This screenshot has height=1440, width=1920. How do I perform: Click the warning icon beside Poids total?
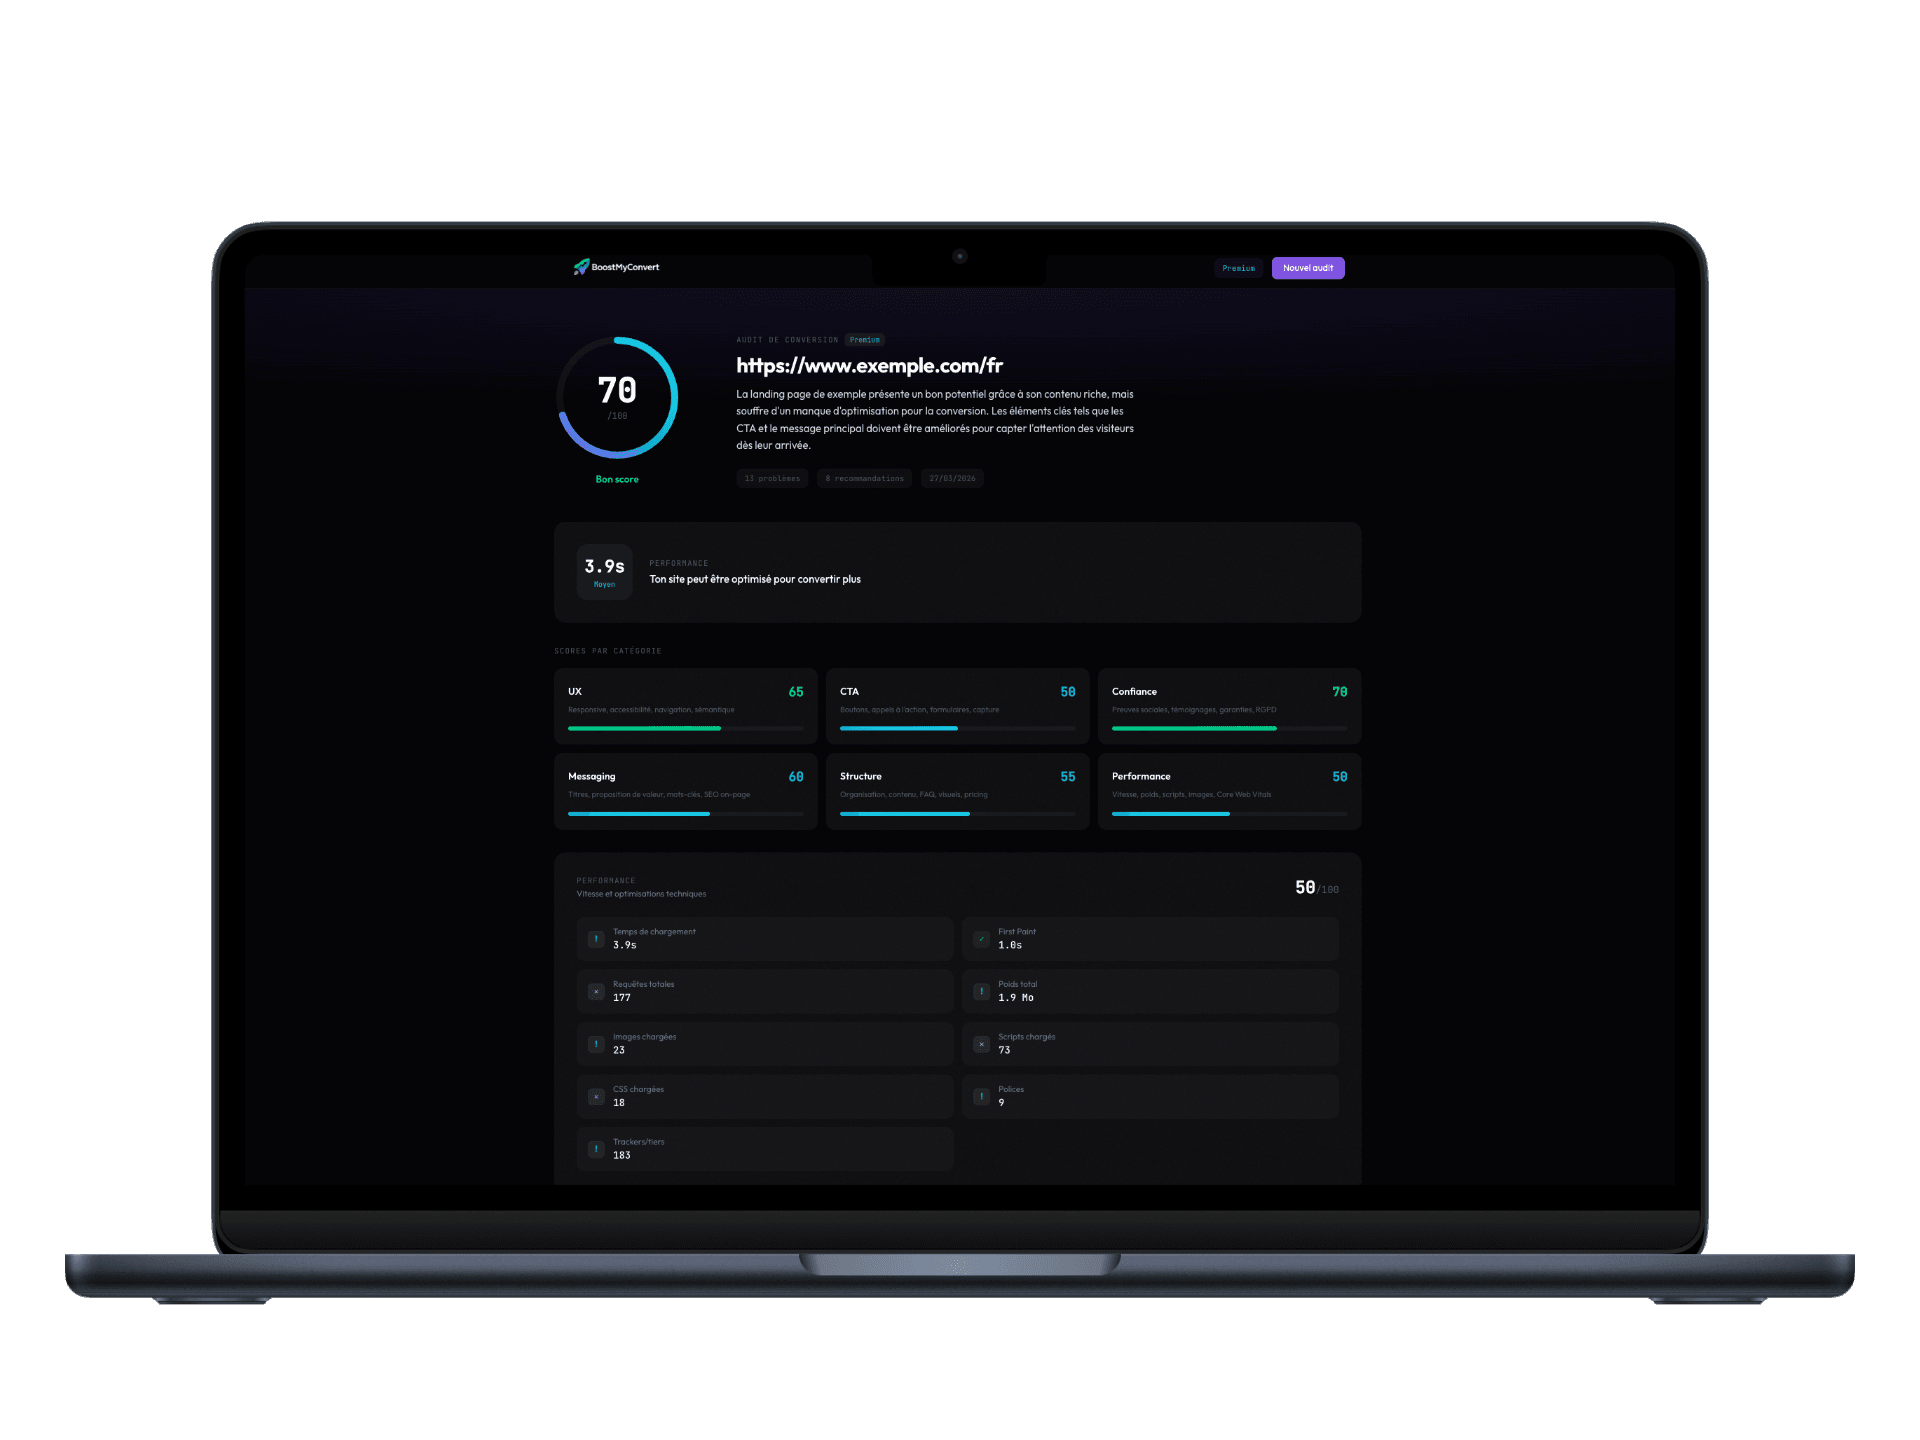(x=981, y=991)
